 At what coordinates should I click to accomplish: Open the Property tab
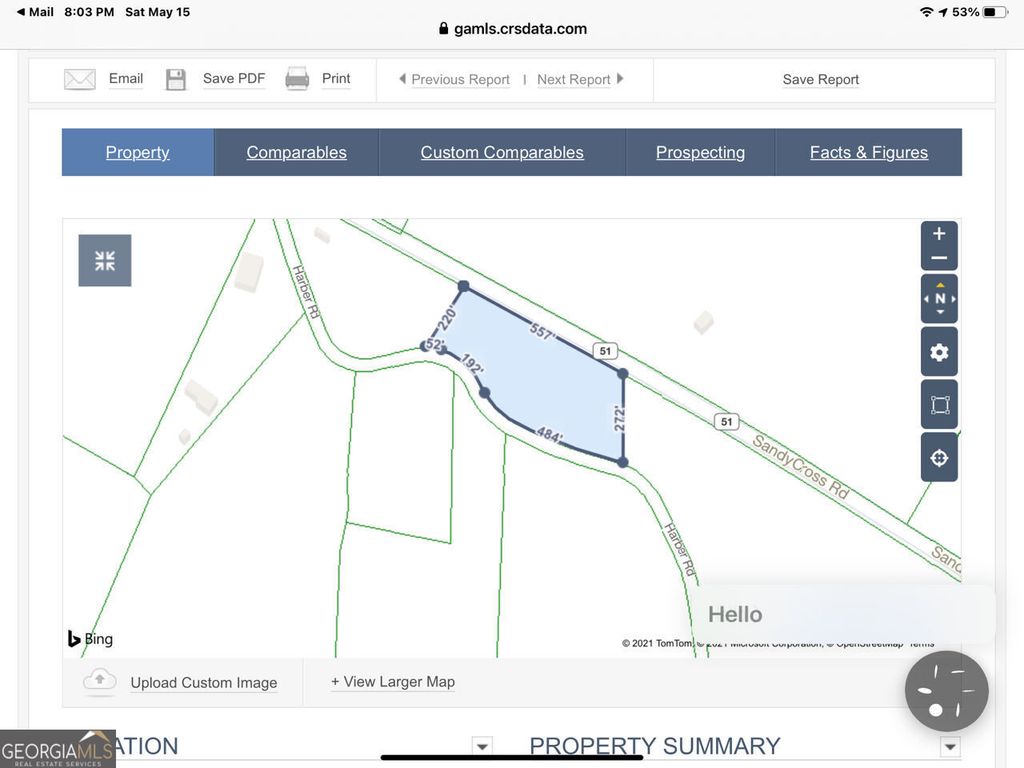pyautogui.click(x=138, y=152)
